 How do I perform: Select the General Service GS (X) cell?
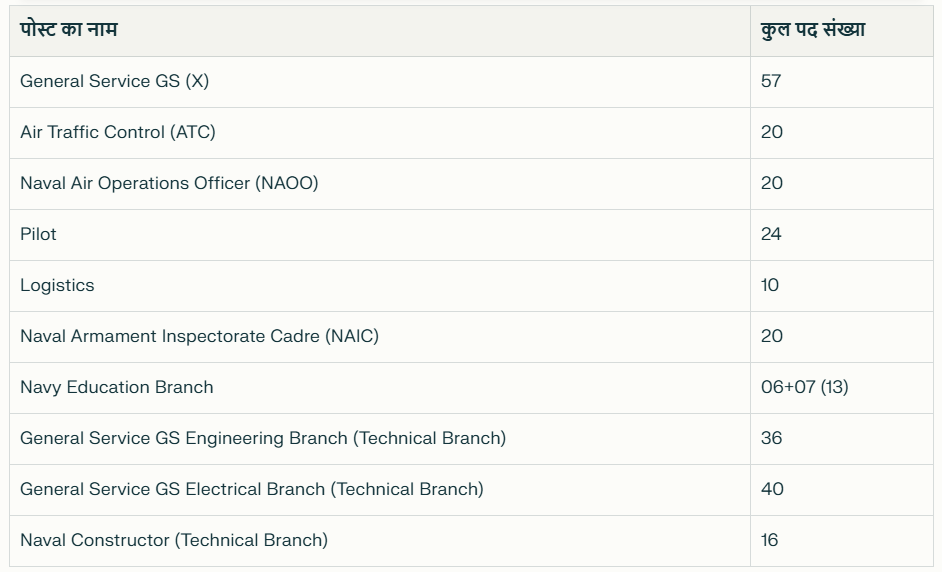point(380,82)
